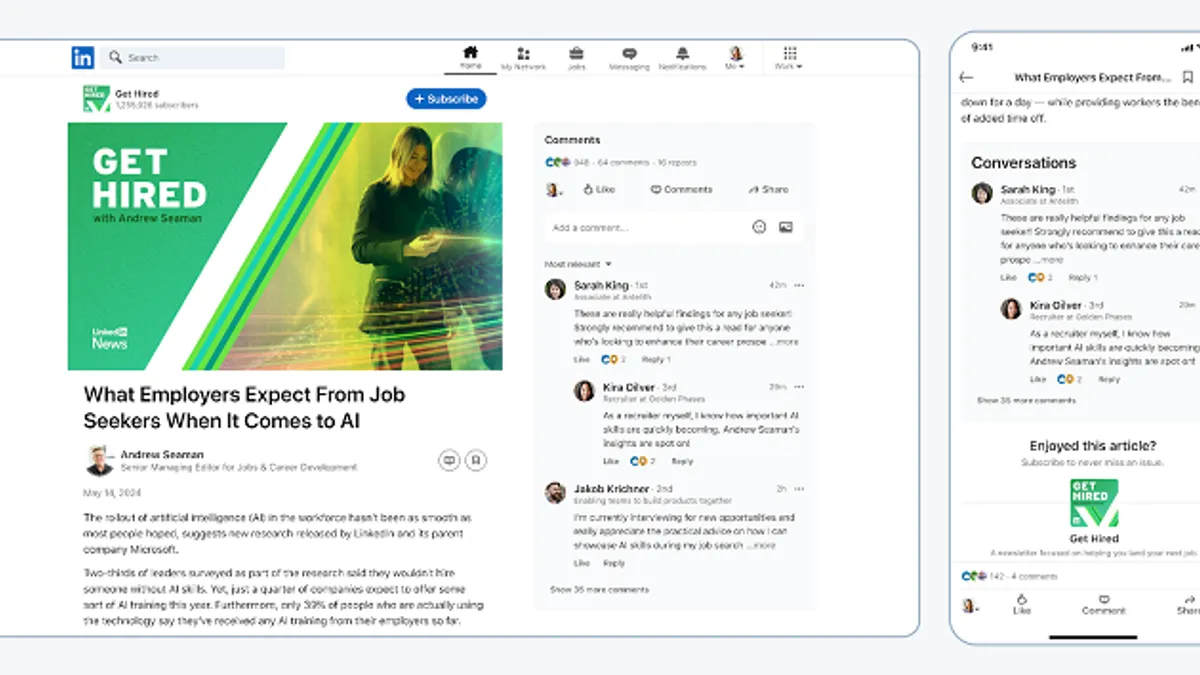Attach image icon in comment box
The image size is (1200, 675).
[786, 227]
